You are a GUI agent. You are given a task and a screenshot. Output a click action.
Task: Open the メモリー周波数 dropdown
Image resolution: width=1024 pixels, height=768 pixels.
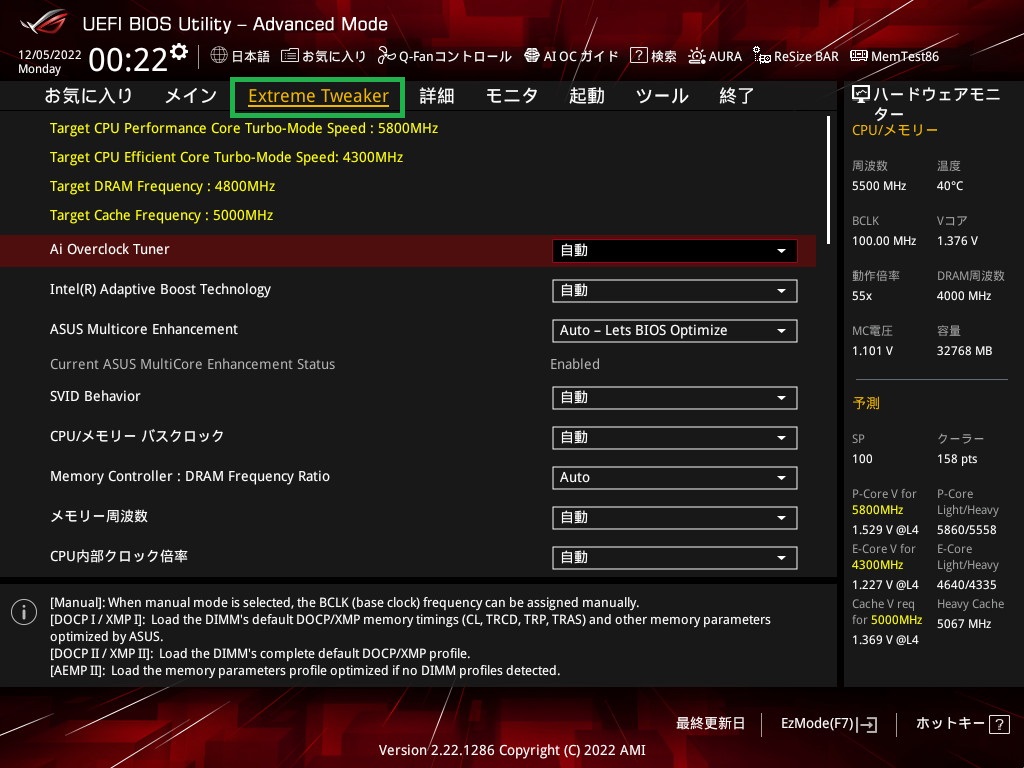tap(675, 518)
